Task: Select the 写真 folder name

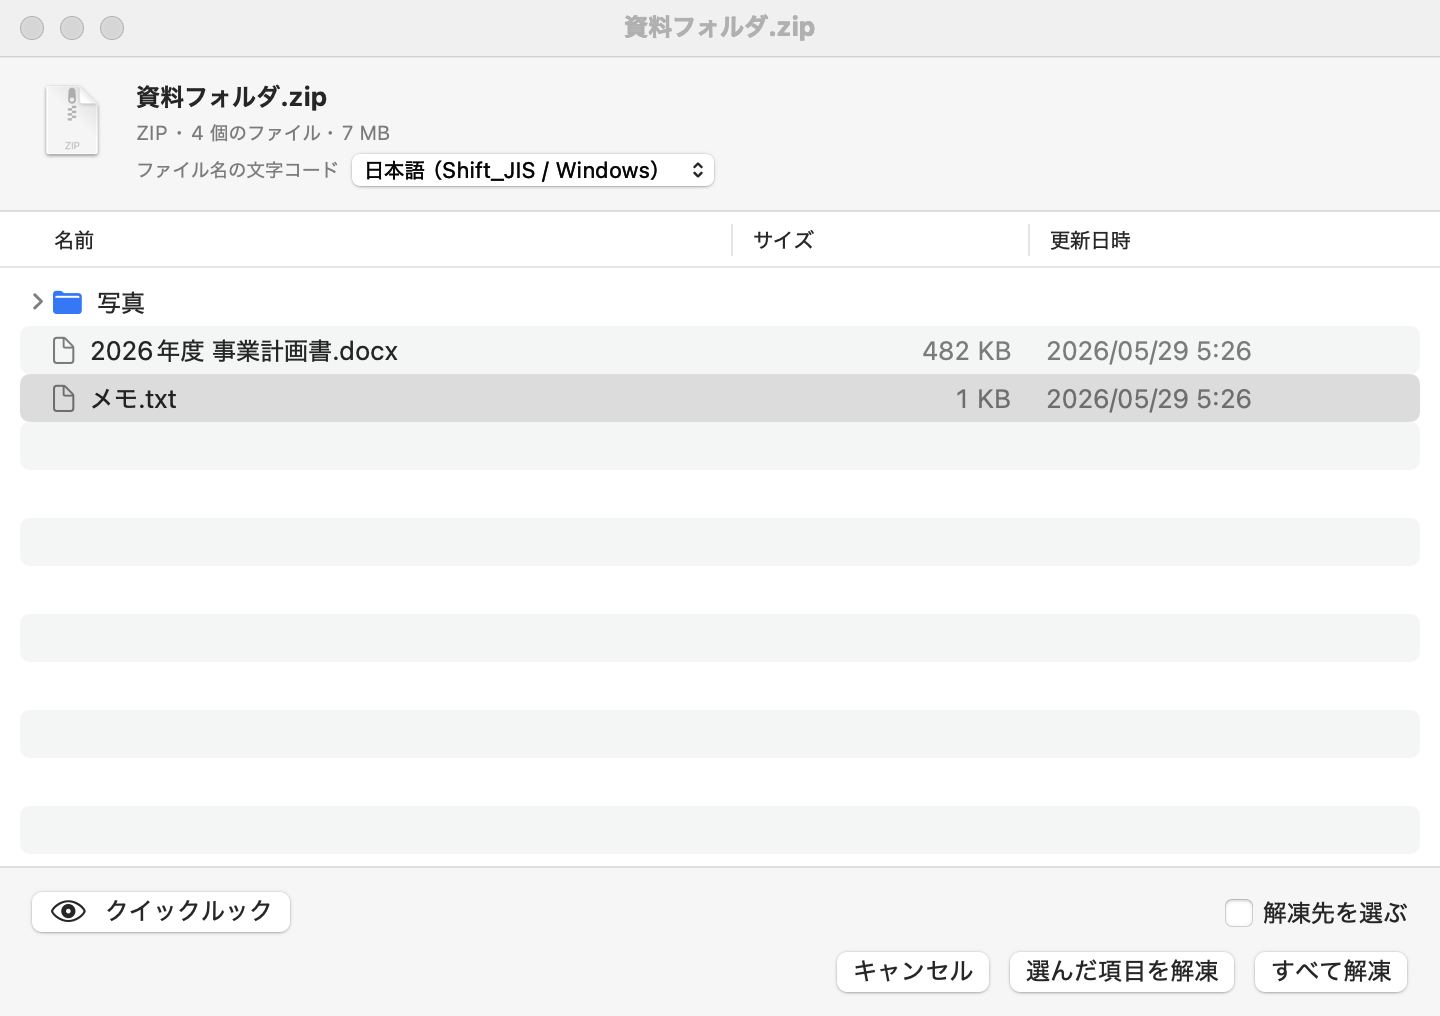Action: (x=121, y=302)
